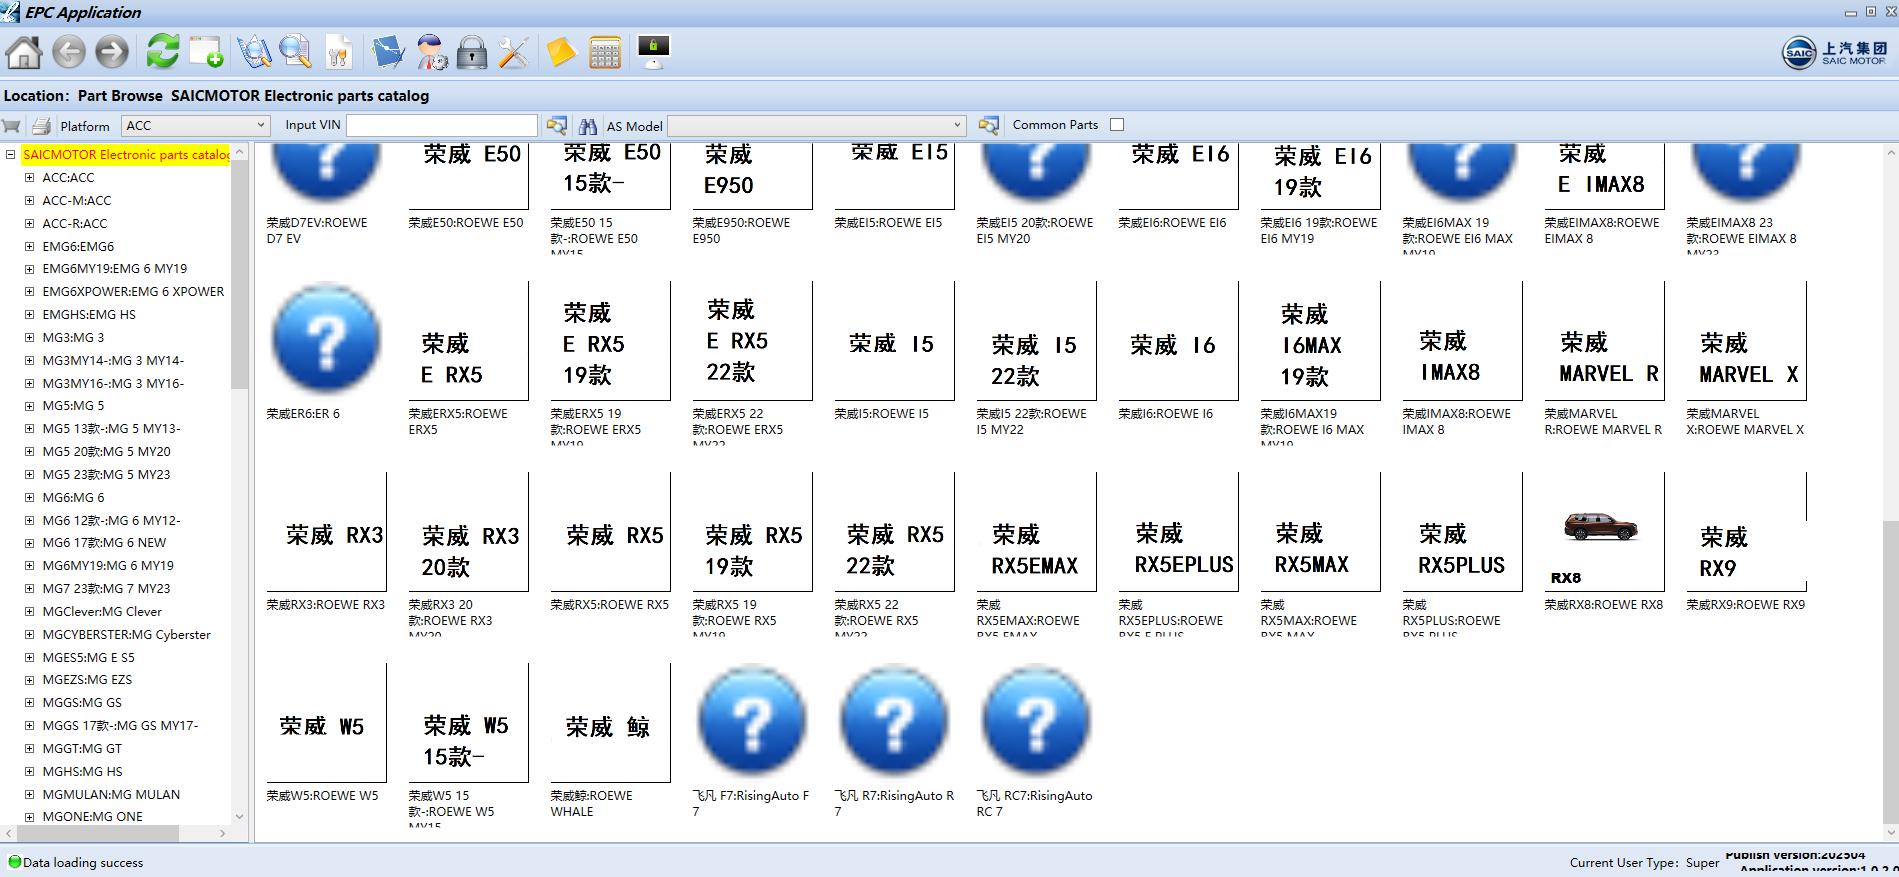
Task: Click the Back arrow toolbar button
Action: click(68, 52)
